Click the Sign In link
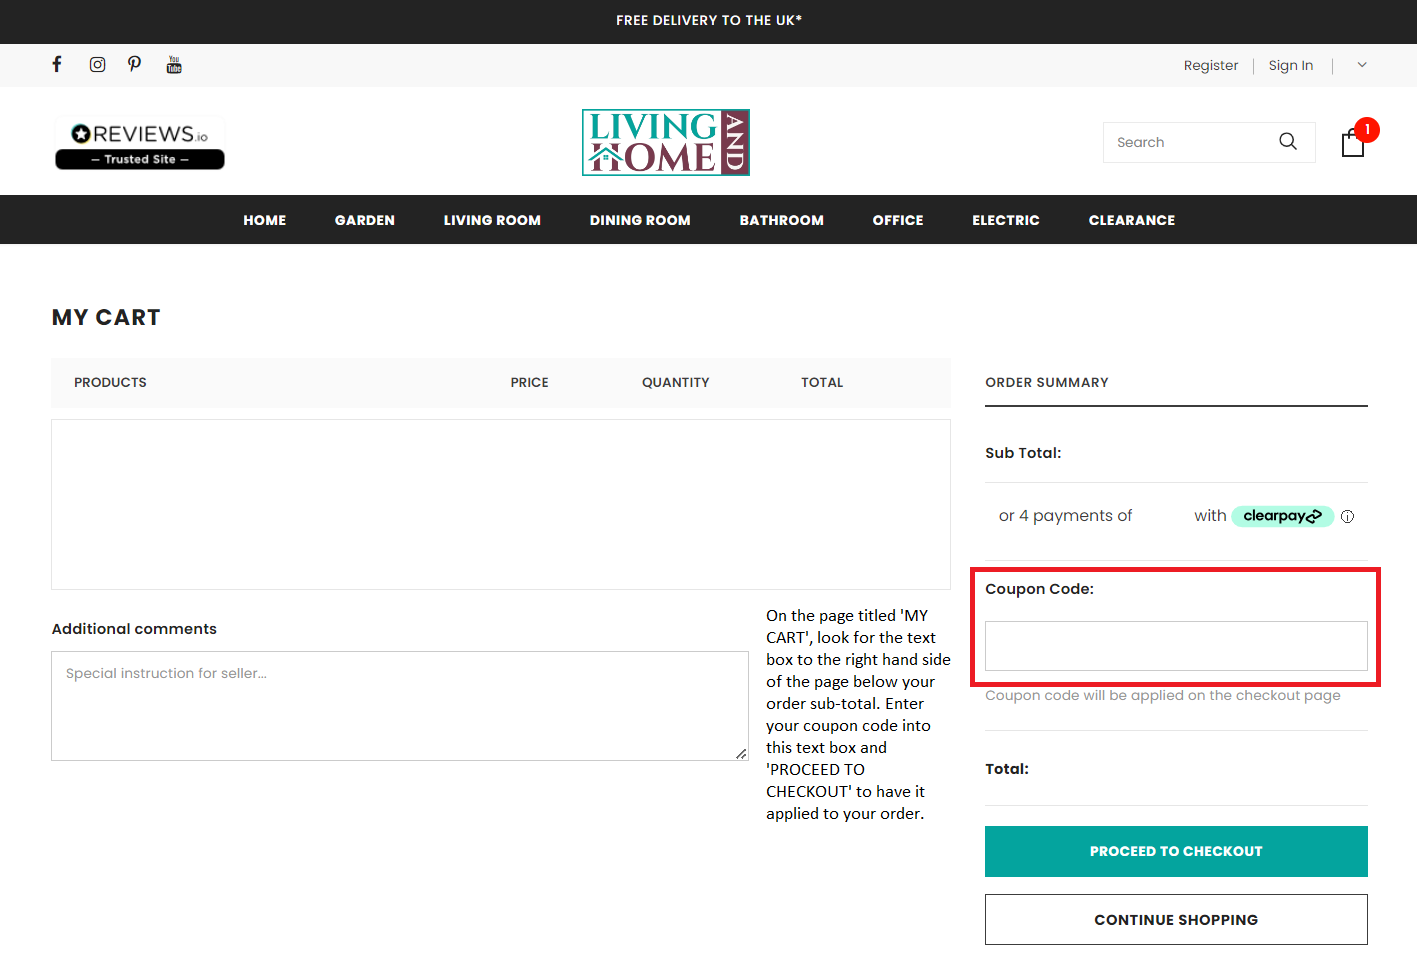Image resolution: width=1417 pixels, height=953 pixels. pos(1291,65)
